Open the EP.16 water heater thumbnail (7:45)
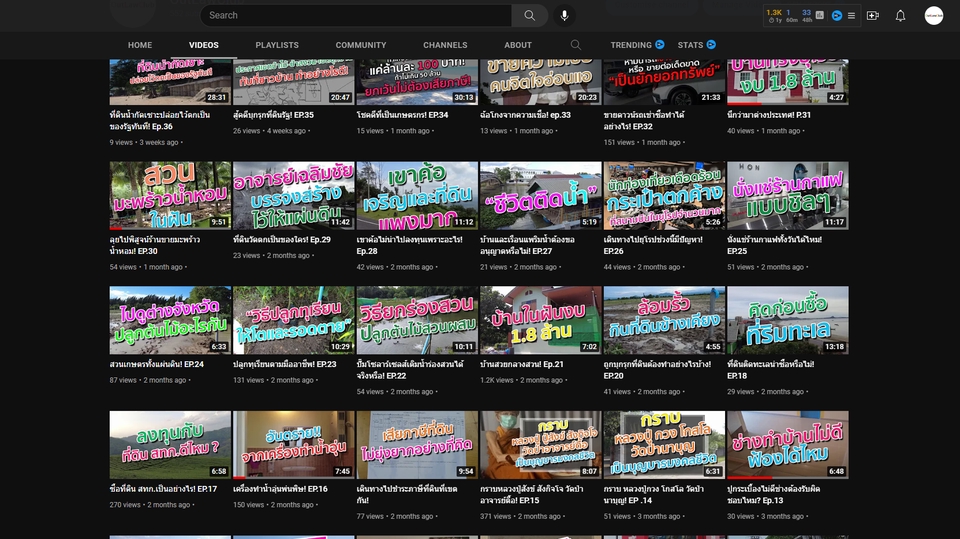The image size is (960, 539). 294,445
